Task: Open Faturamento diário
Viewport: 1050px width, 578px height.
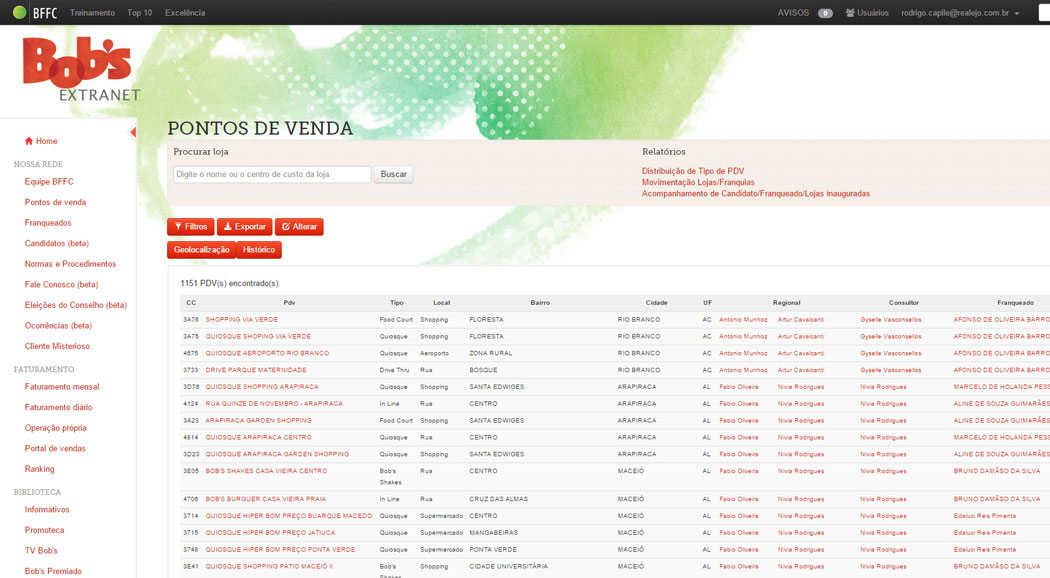Action: tap(58, 407)
